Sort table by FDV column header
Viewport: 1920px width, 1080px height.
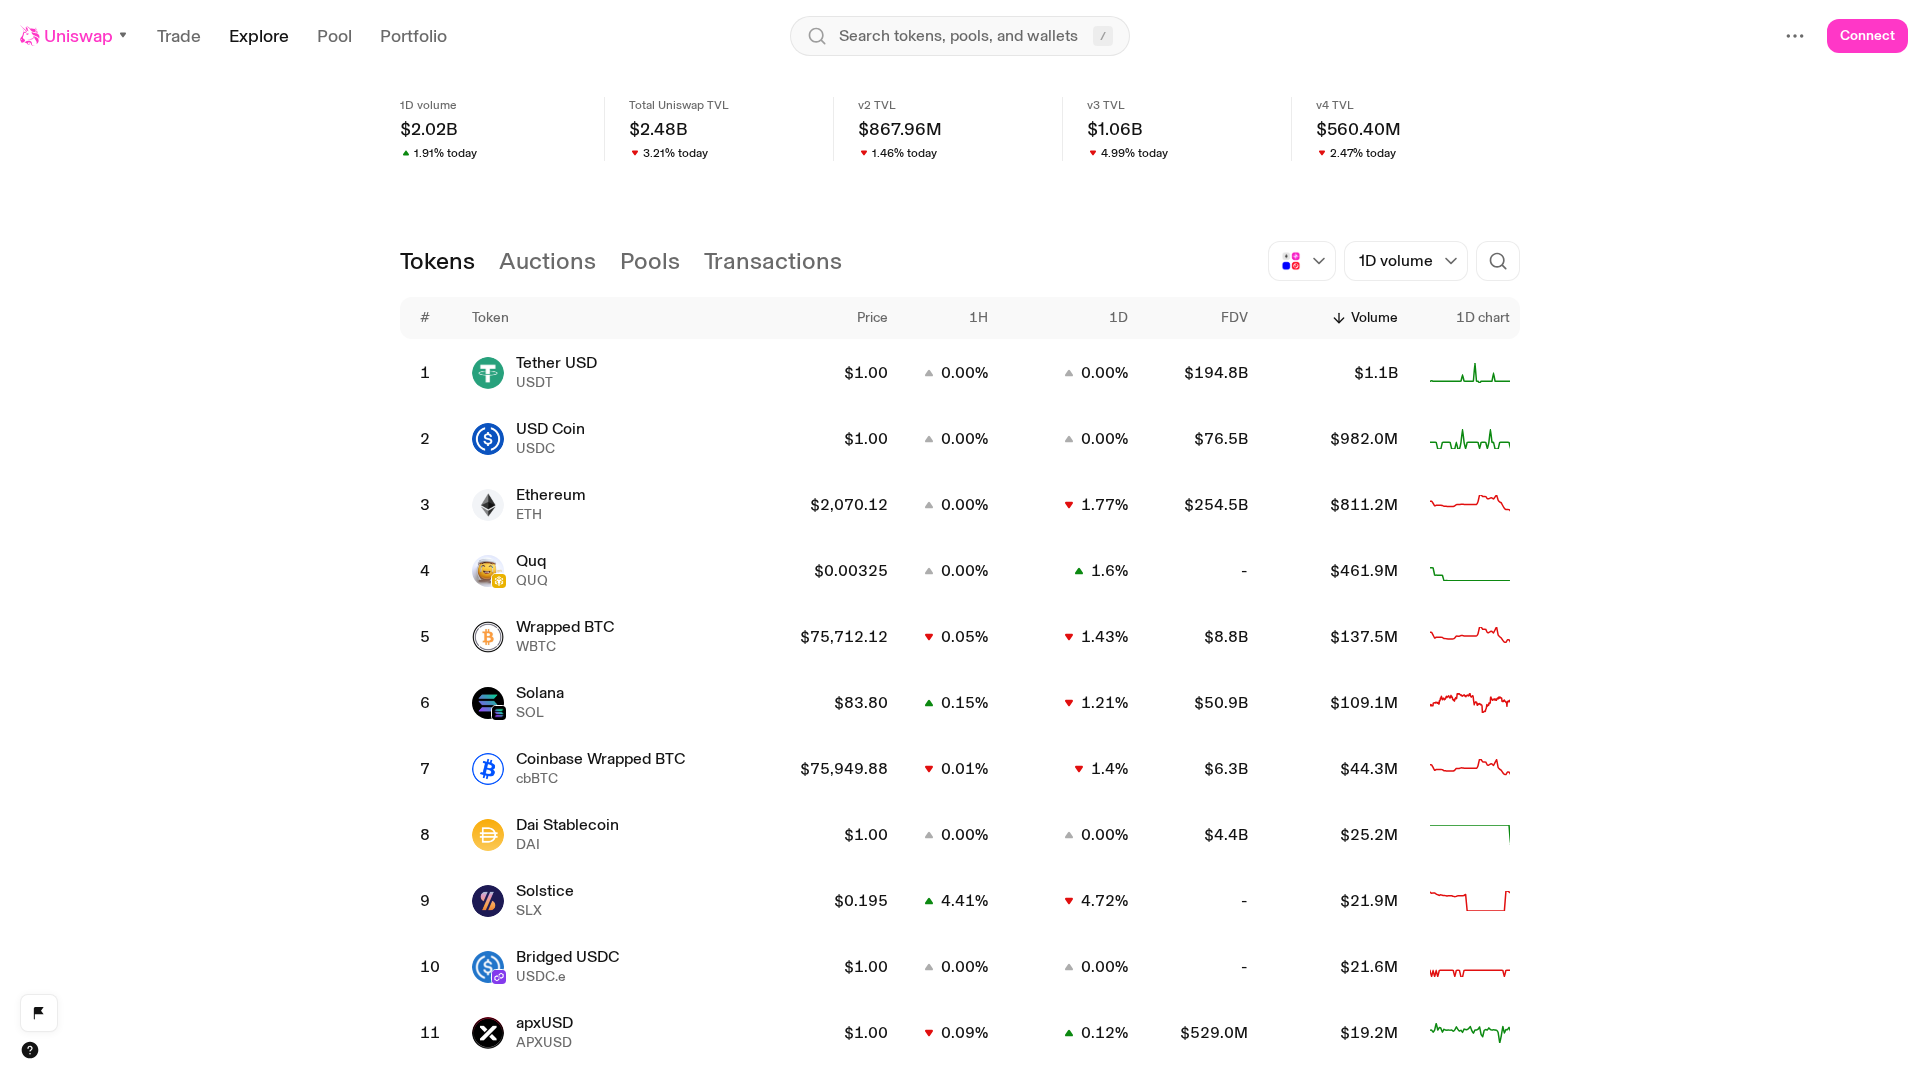click(1234, 318)
